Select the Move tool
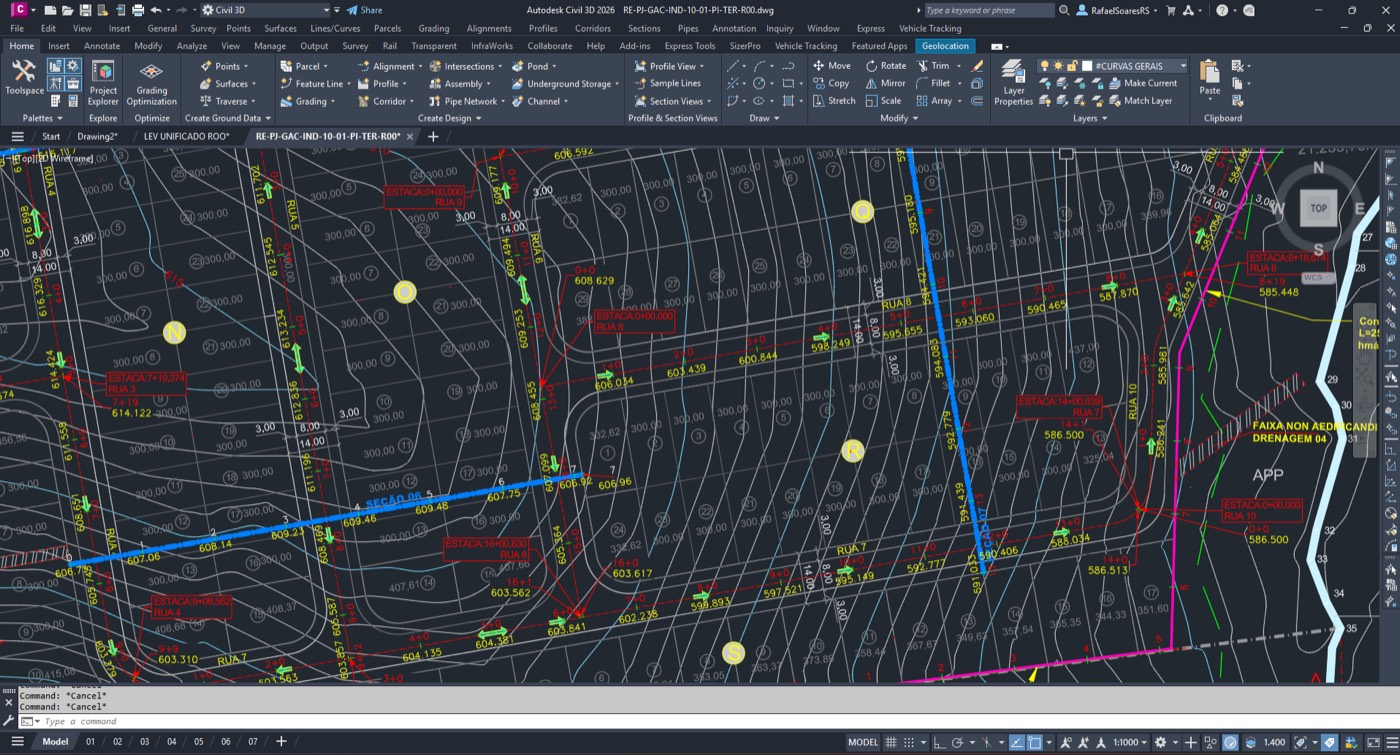This screenshot has height=755, width=1400. 831,66
